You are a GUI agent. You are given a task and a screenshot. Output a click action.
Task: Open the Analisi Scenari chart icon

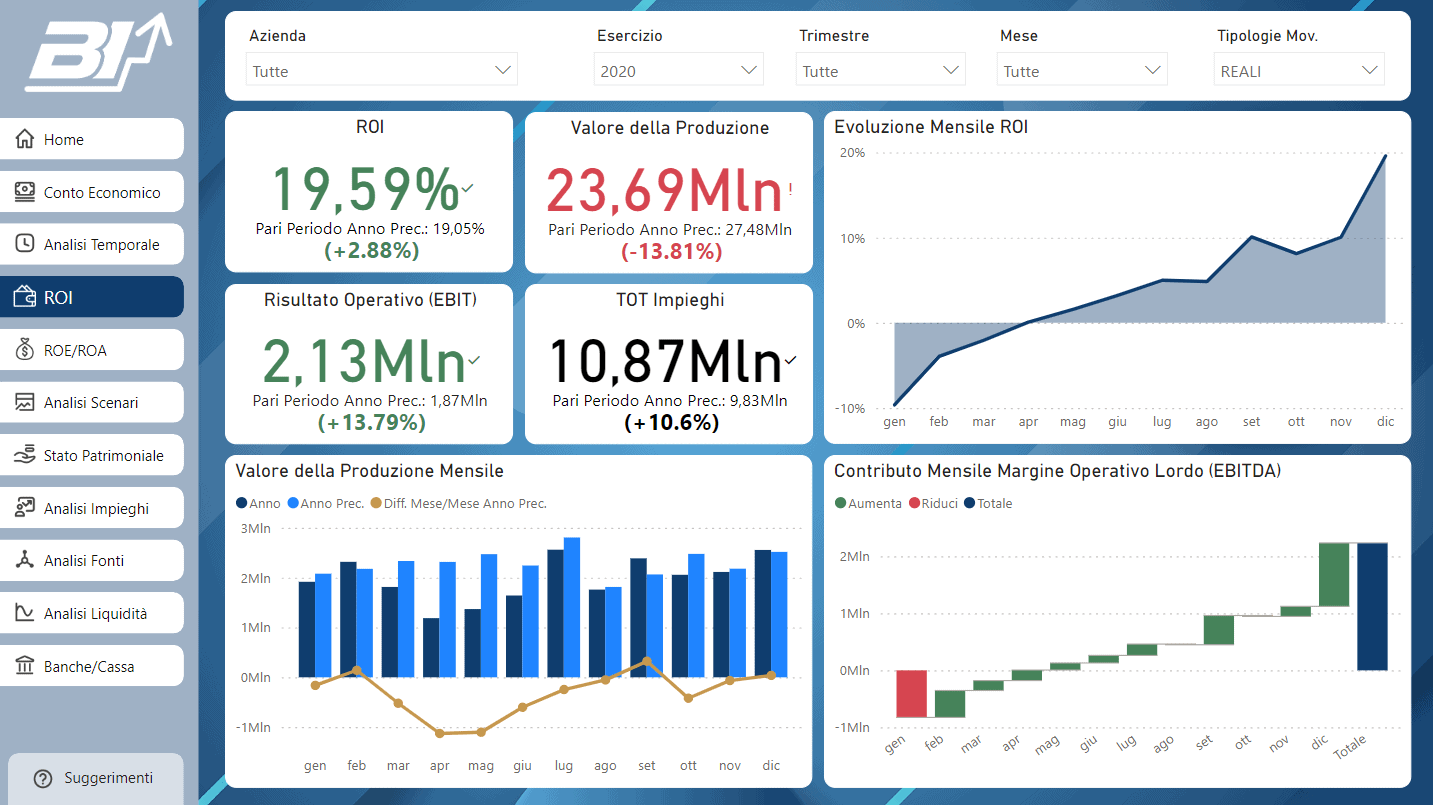[25, 402]
